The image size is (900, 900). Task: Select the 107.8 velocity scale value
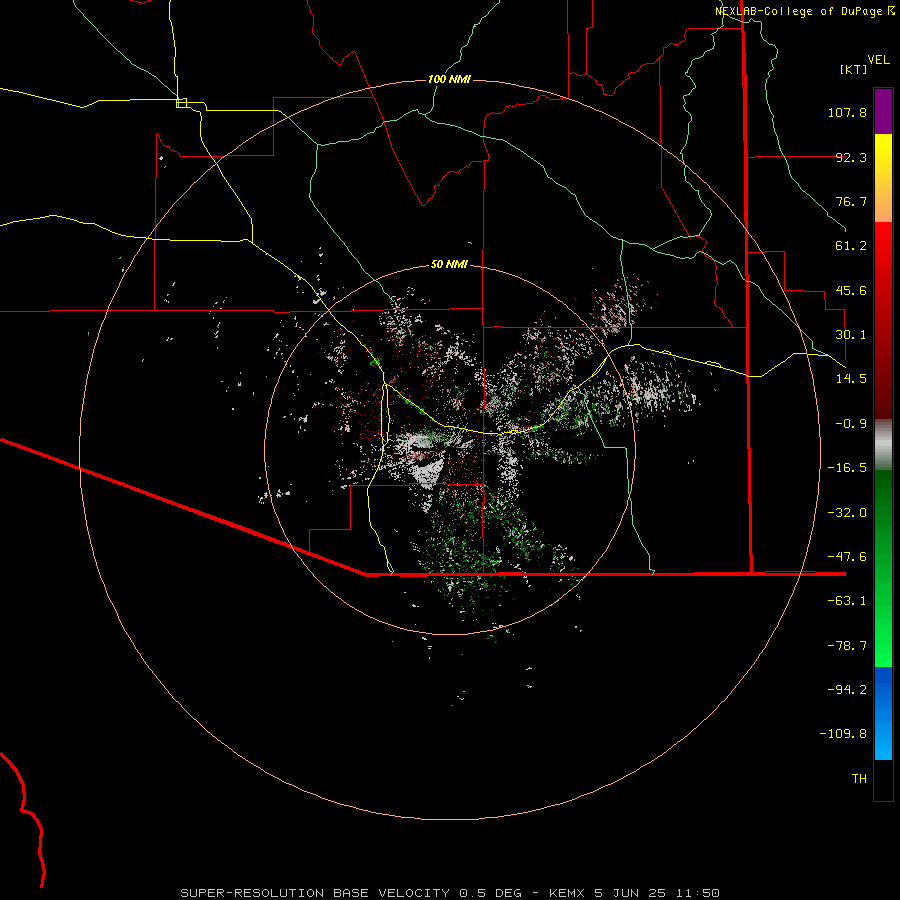point(847,112)
